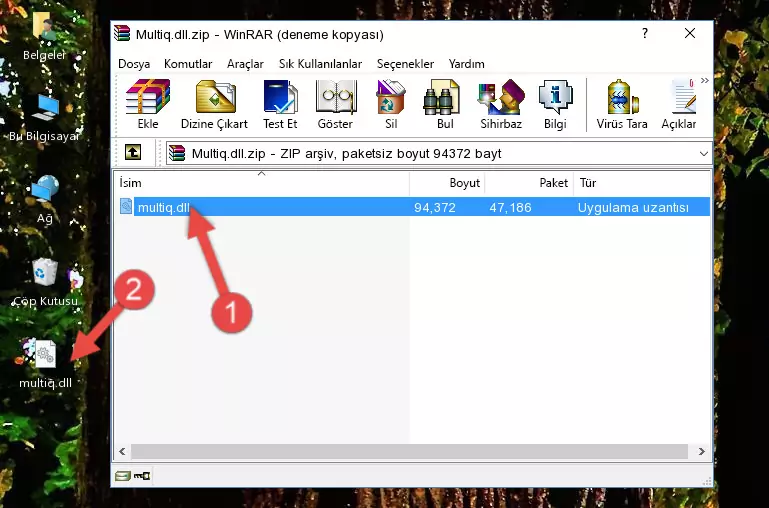
Task: Click the multiq.dll file icon in list
Action: point(126,206)
